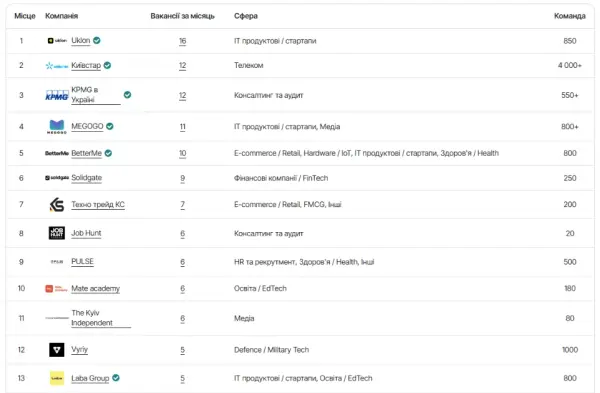Image resolution: width=600 pixels, height=393 pixels.
Task: Click the Освіта / EdTech cell in the Mate academy row
Action: pos(260,289)
